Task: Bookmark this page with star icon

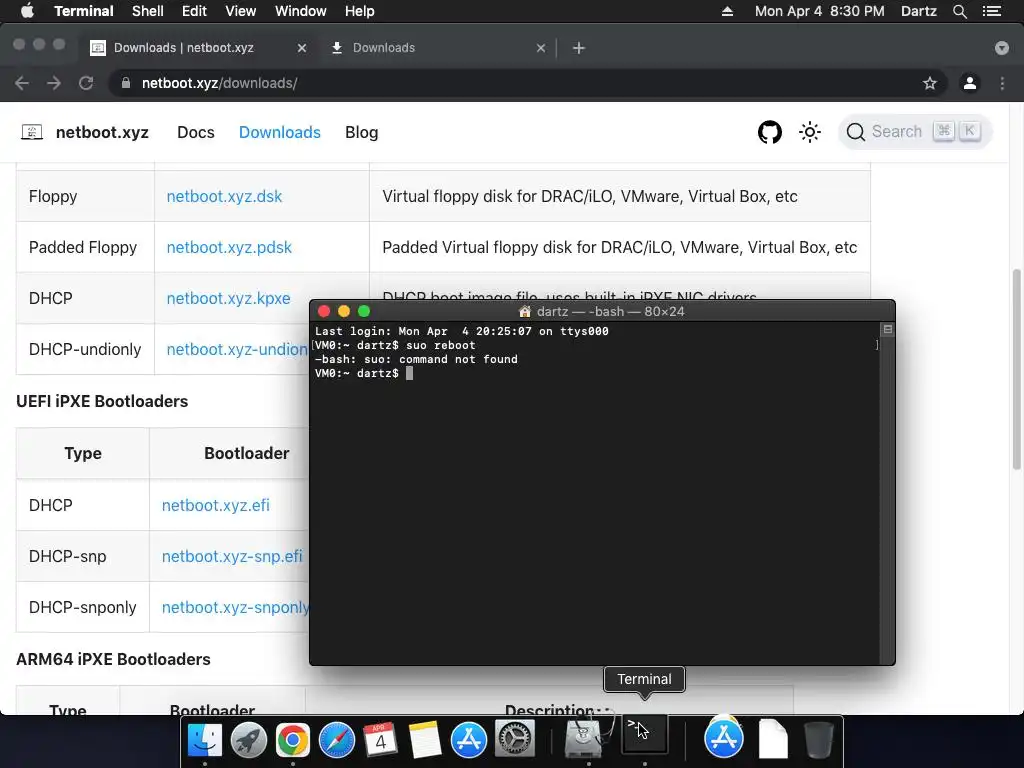Action: coord(930,83)
